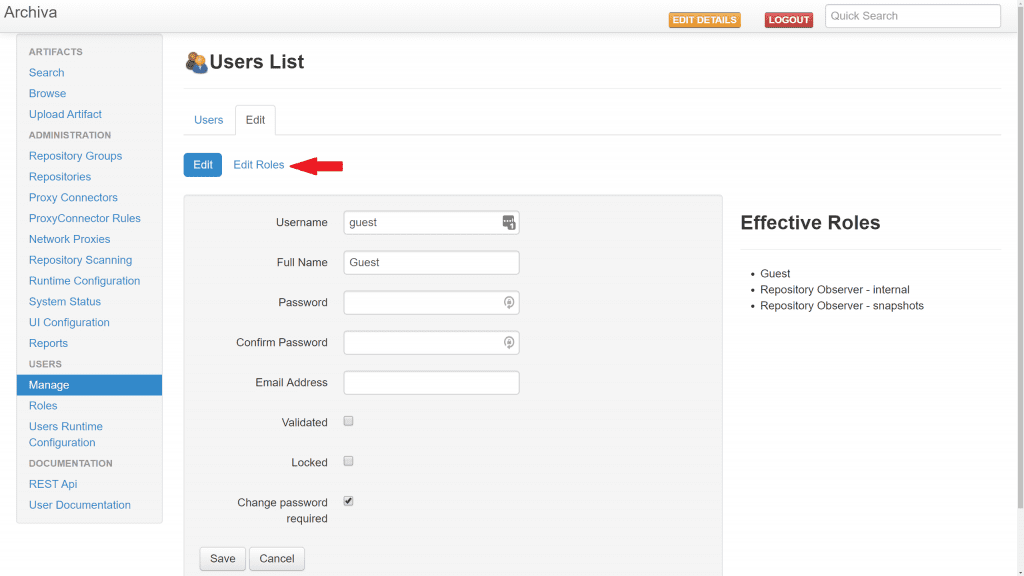Cancel the user edit form
The width and height of the screenshot is (1024, 576).
click(x=277, y=559)
